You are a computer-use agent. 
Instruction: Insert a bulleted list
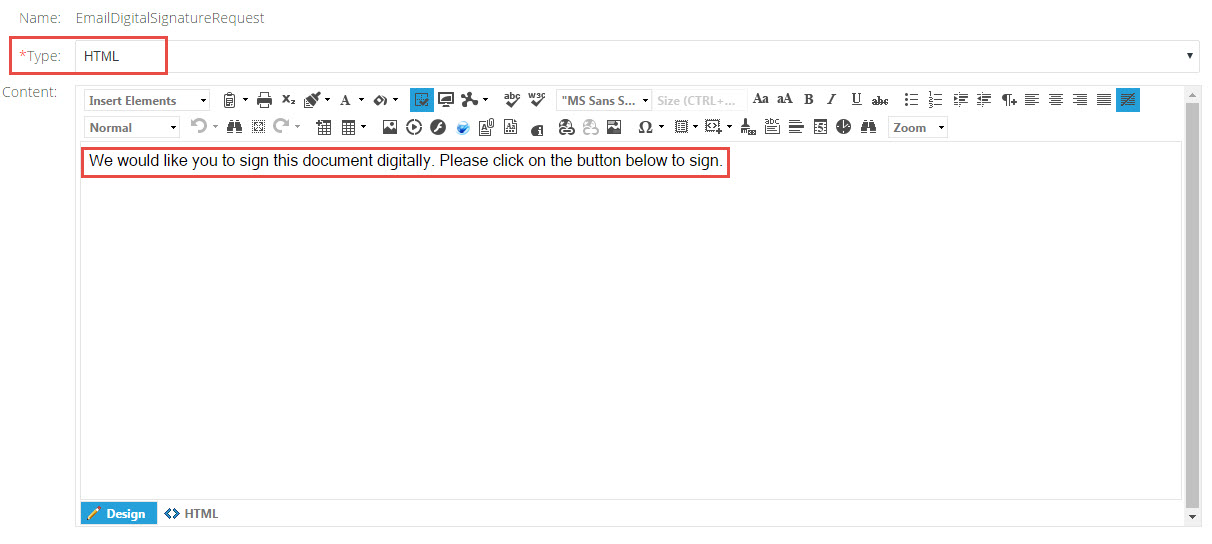[911, 100]
